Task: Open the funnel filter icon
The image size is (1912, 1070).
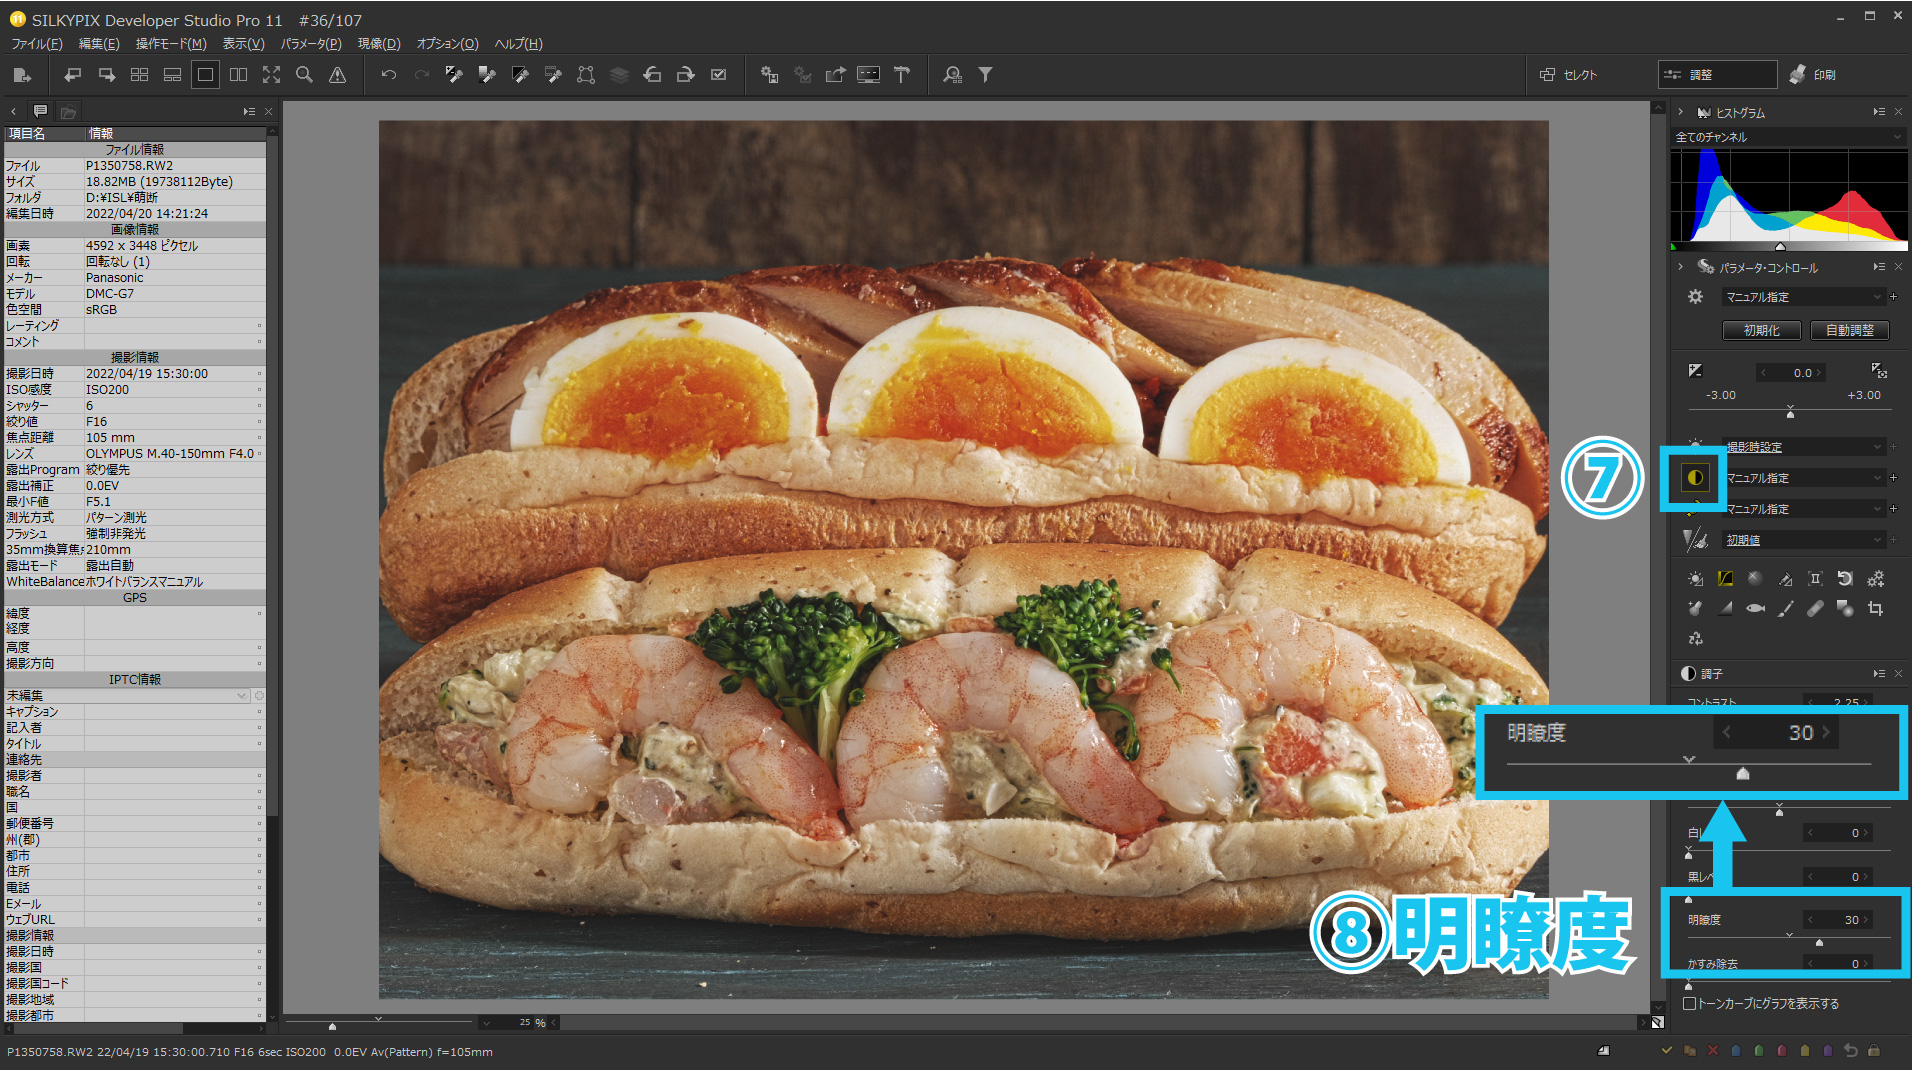Action: pos(985,75)
